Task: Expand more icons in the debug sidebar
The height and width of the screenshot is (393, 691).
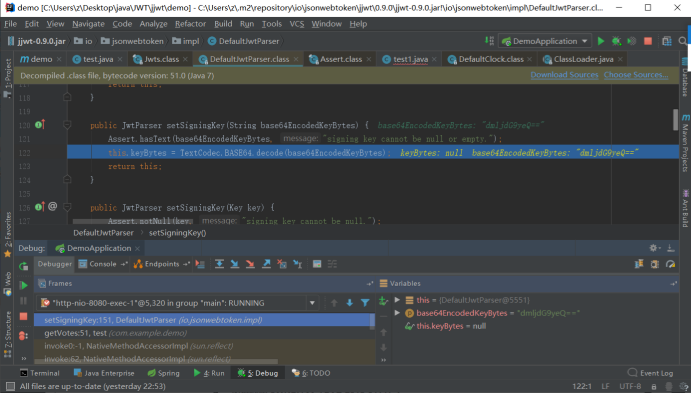Action: [x=23, y=358]
